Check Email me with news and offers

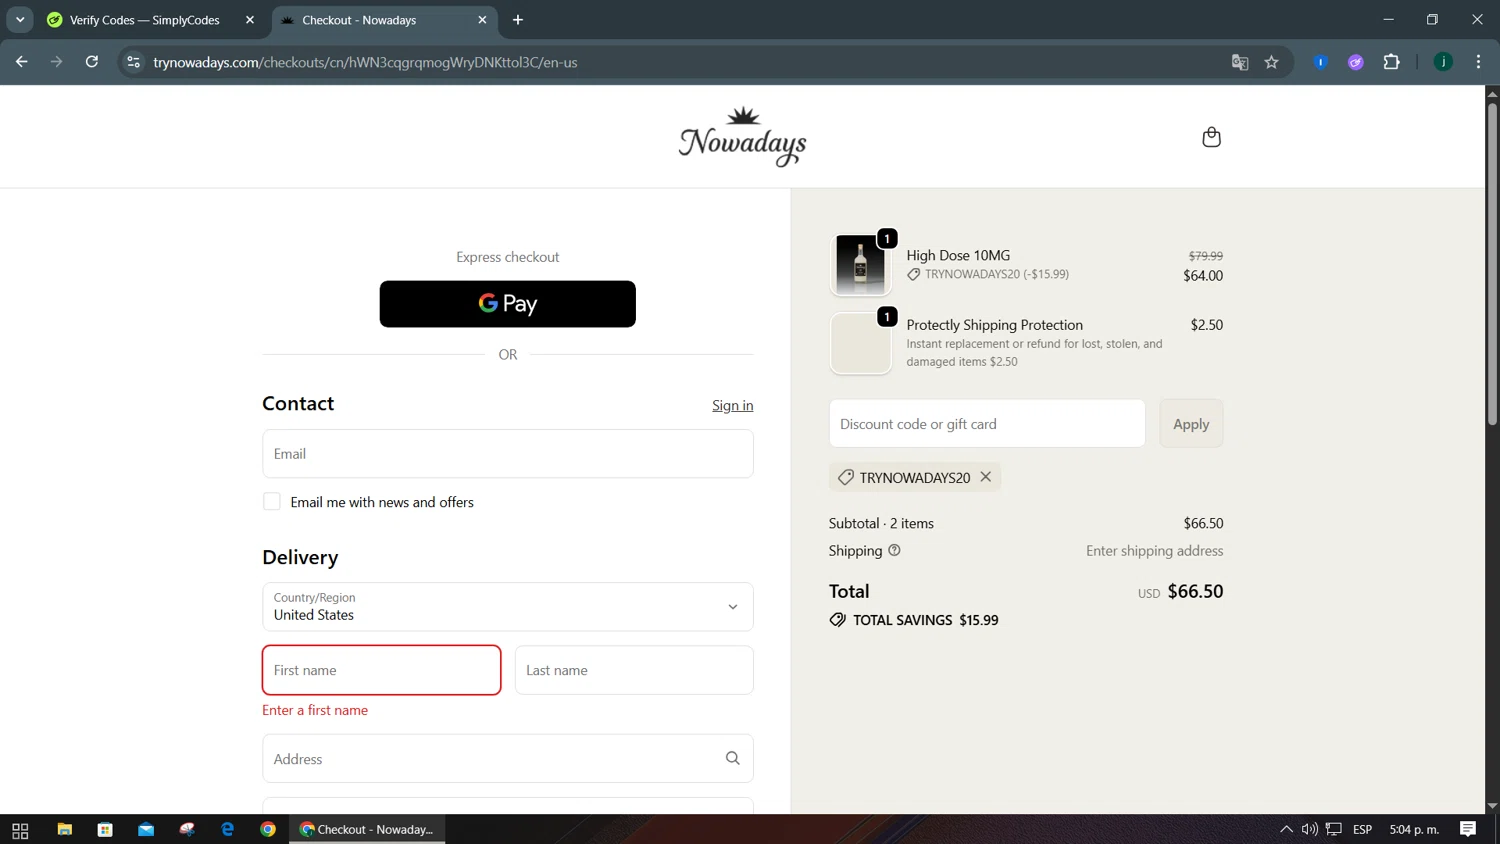coord(272,502)
